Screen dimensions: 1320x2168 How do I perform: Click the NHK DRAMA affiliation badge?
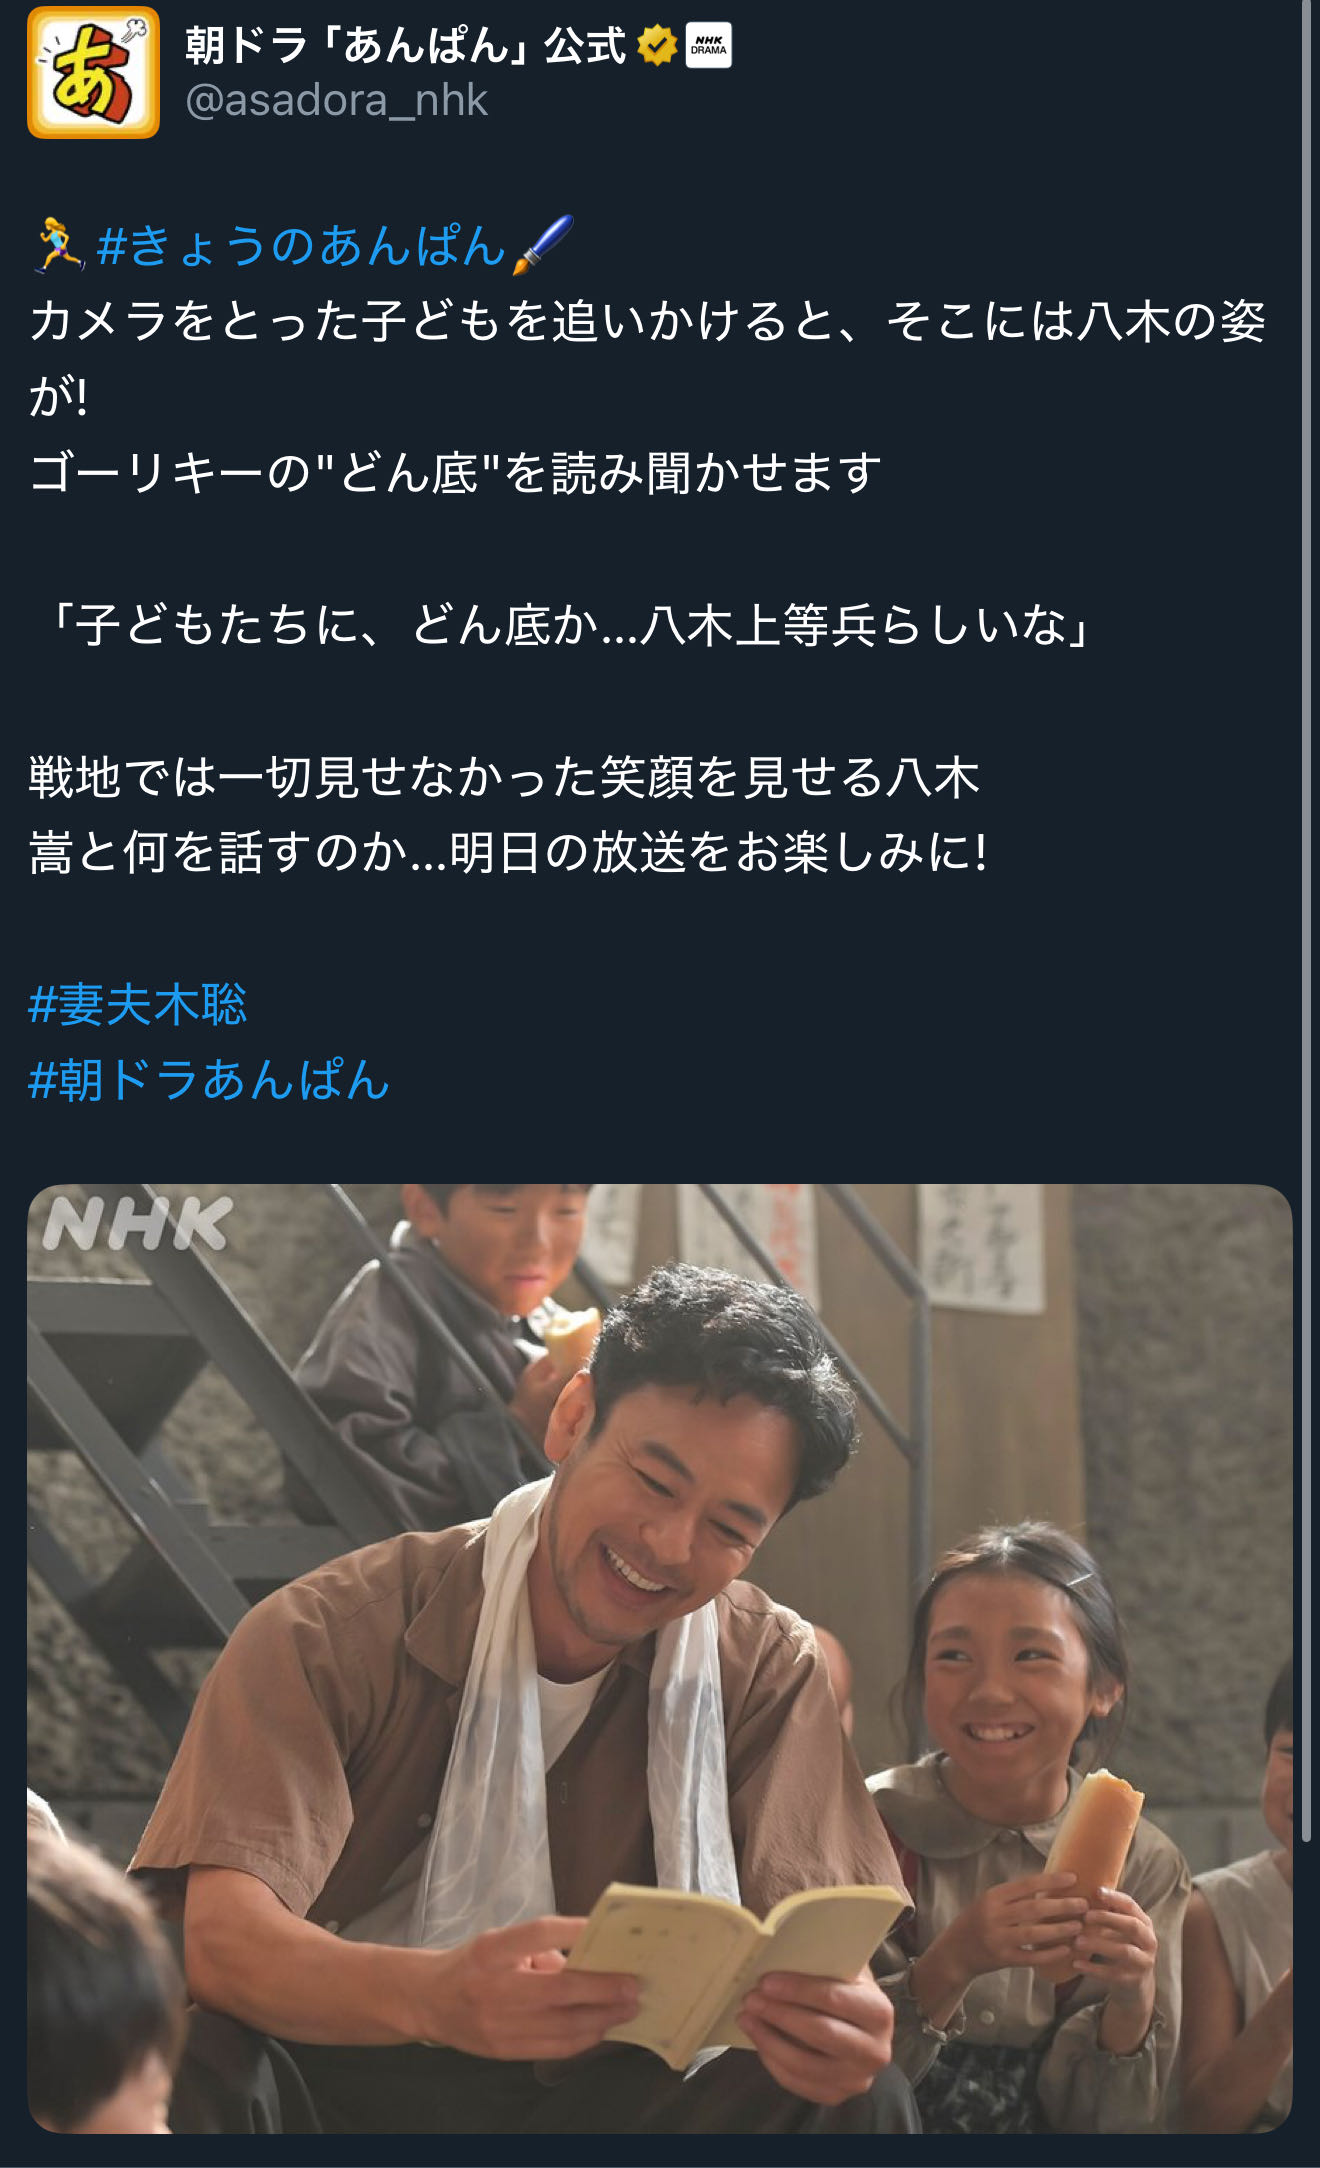tap(708, 46)
